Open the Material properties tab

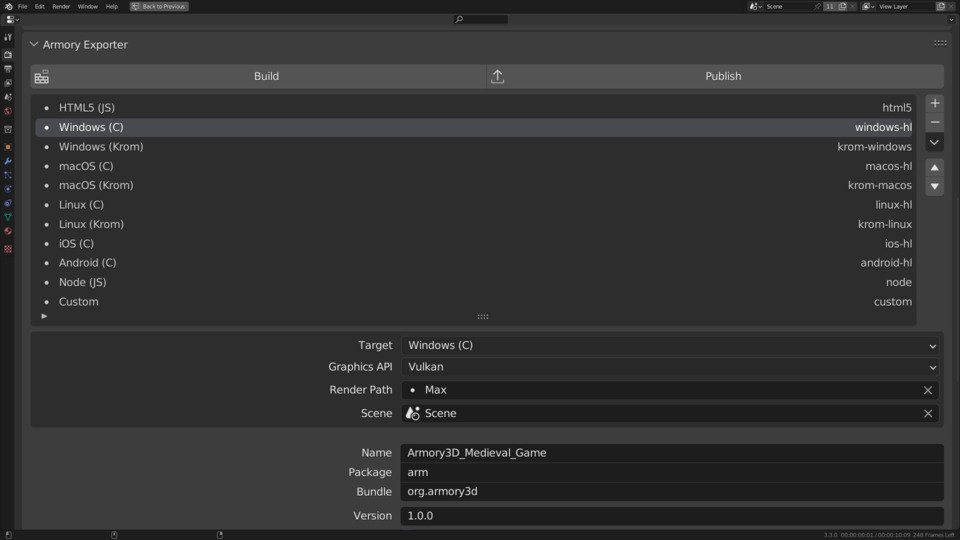click(8, 231)
